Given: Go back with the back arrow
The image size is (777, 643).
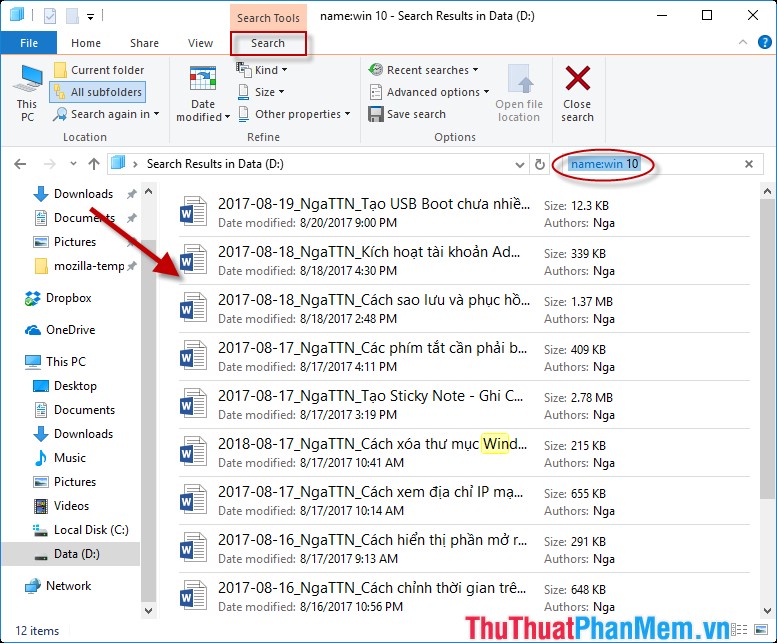Looking at the screenshot, I should pyautogui.click(x=20, y=164).
